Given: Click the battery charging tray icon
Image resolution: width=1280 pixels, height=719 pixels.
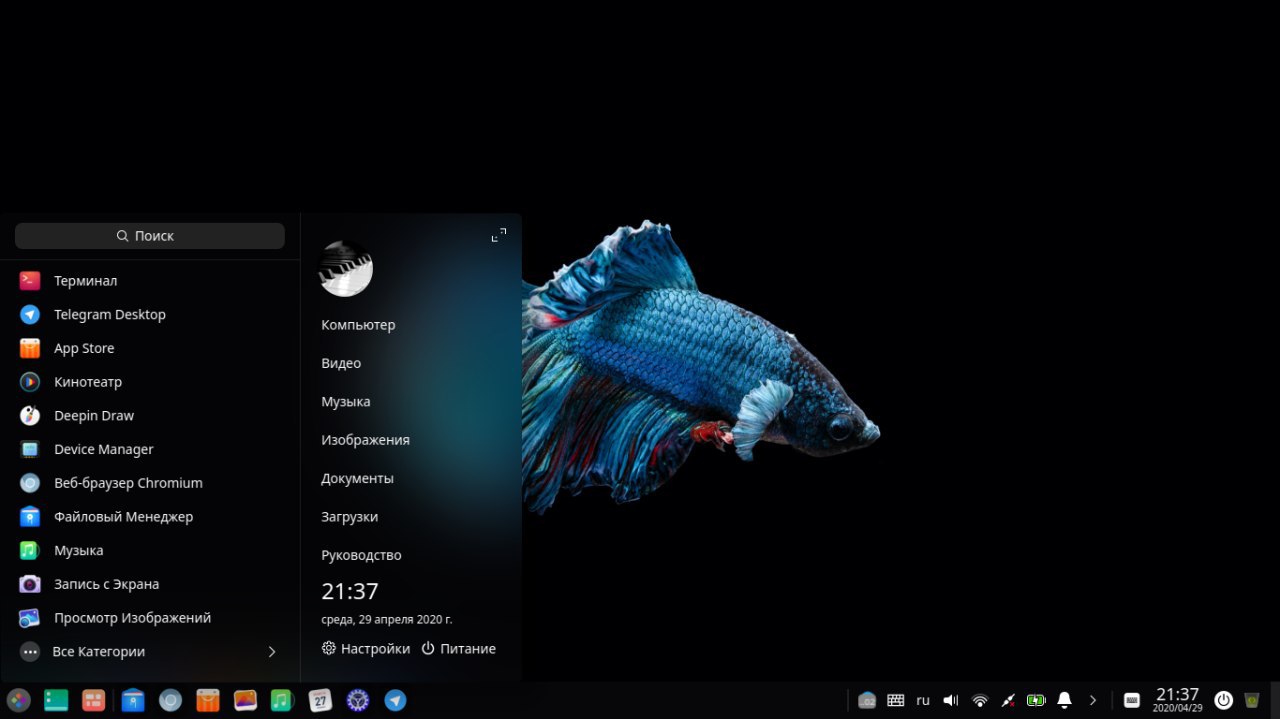Looking at the screenshot, I should (x=1036, y=700).
